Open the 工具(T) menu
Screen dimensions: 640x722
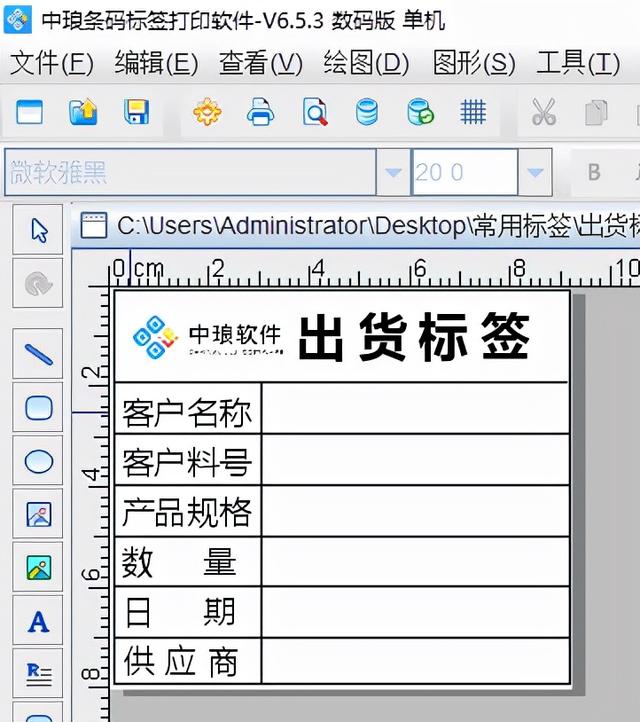point(578,63)
